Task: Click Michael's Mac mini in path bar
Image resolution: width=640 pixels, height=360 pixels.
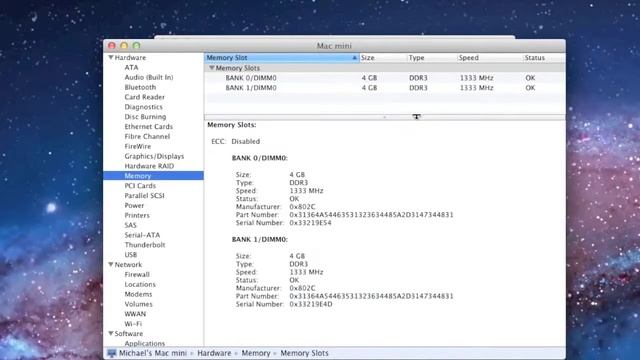Action: [x=153, y=353]
